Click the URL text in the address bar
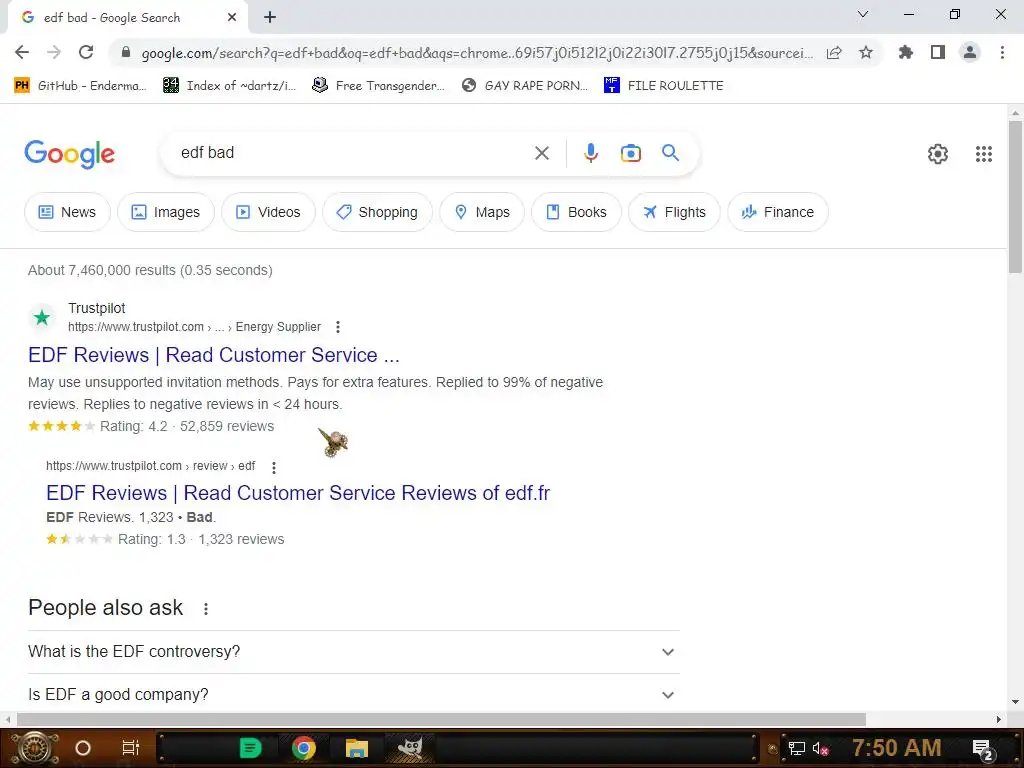Image resolution: width=1024 pixels, height=768 pixels. 477,53
